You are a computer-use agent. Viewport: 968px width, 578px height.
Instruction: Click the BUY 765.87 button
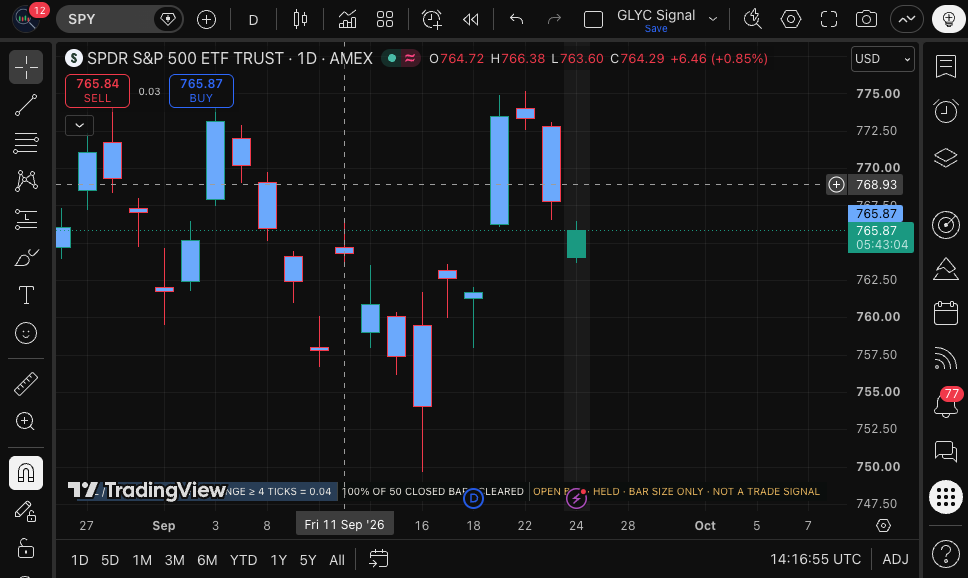(x=201, y=91)
